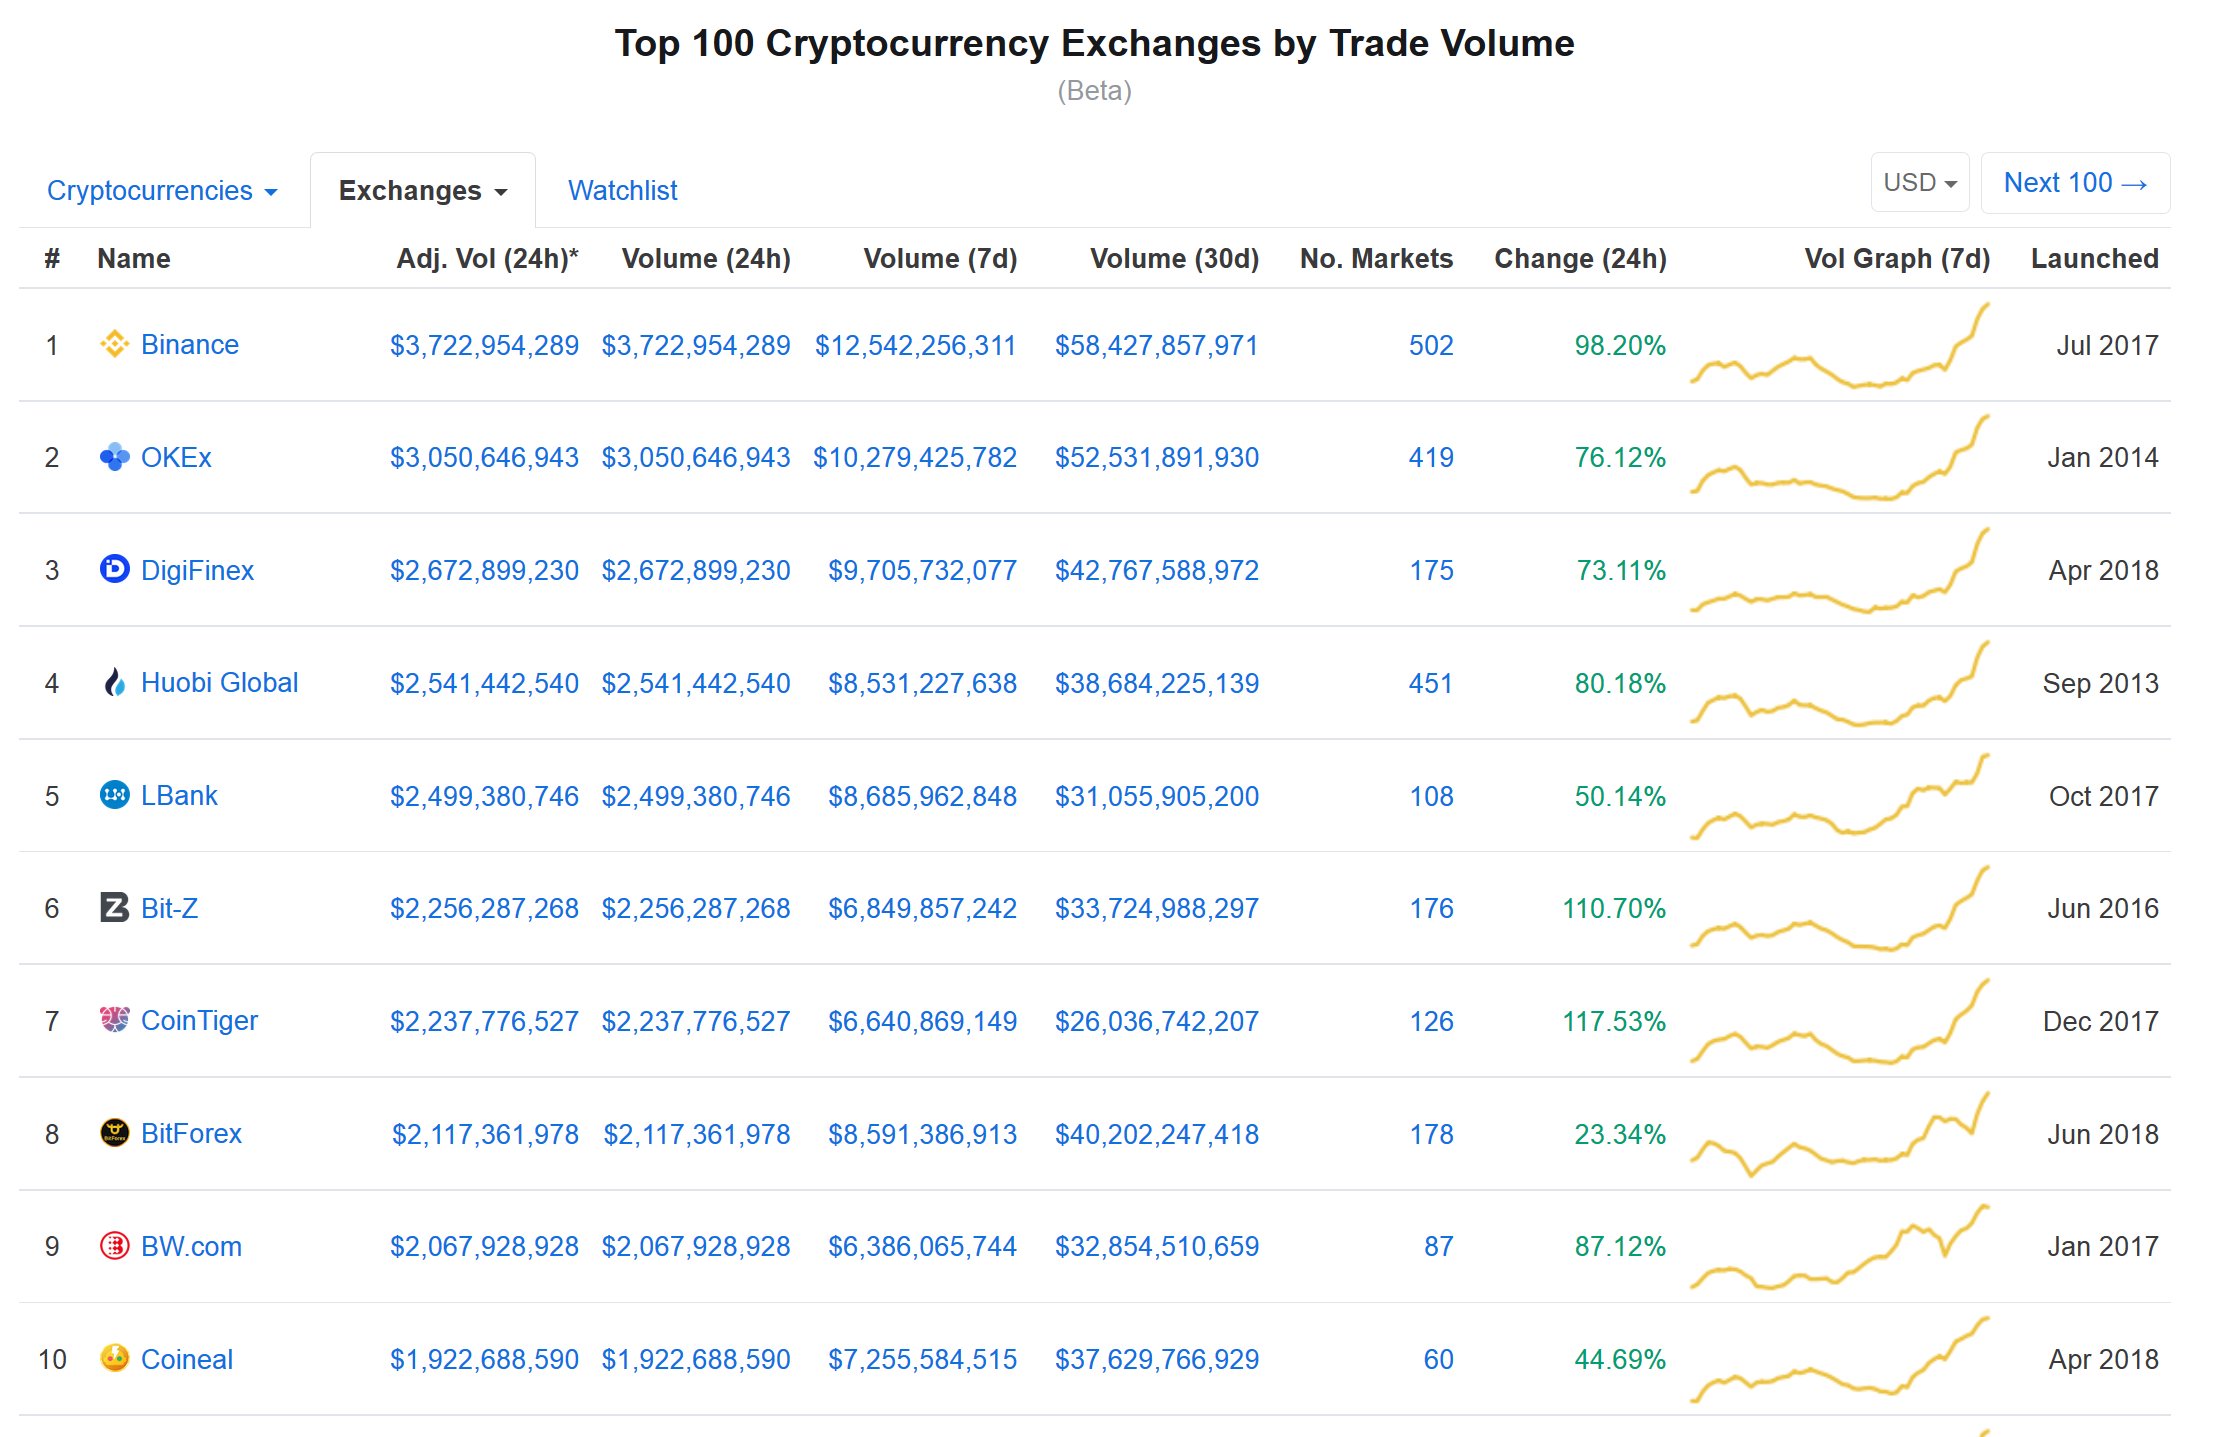
Task: View Bit-Z 7-day volume graph
Action: [1840, 908]
